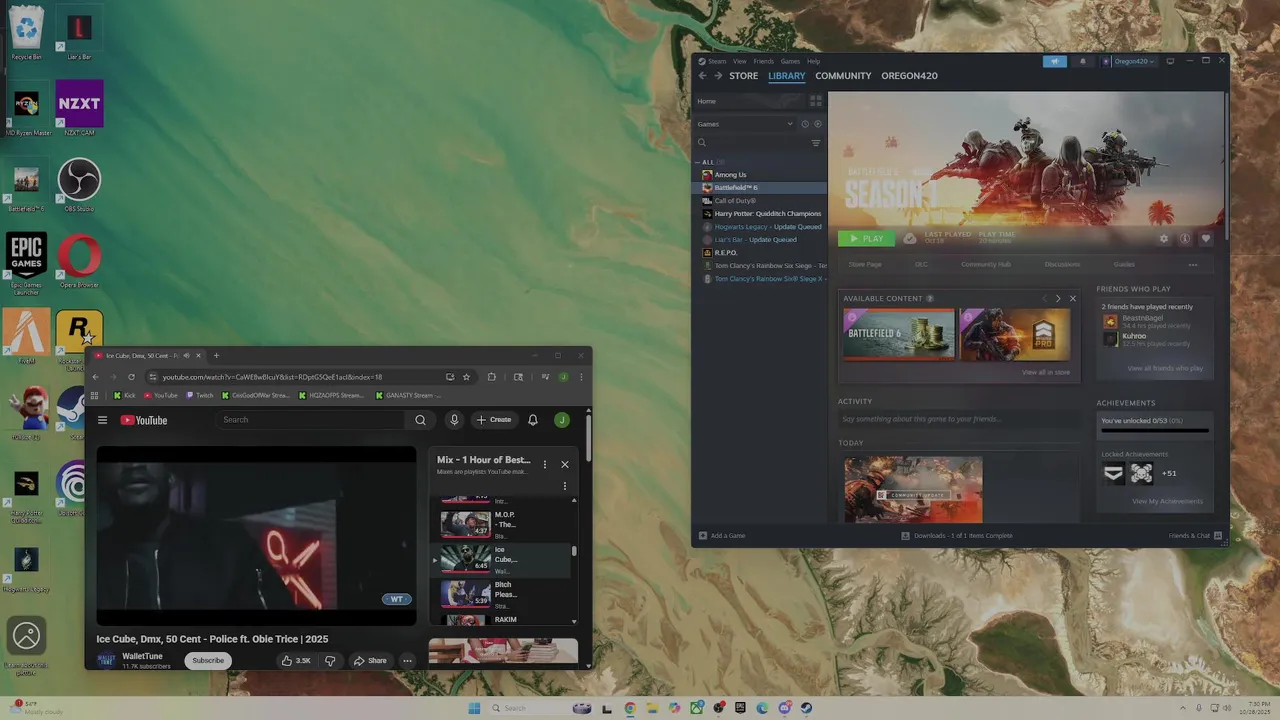Mute the YouTube tab speaker icon
The width and height of the screenshot is (1280, 720).
click(x=186, y=356)
